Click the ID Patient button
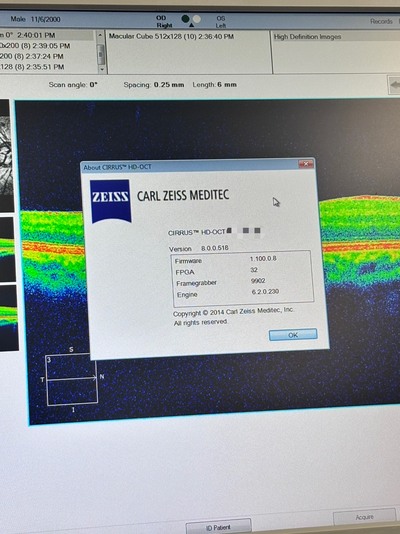 (x=218, y=527)
